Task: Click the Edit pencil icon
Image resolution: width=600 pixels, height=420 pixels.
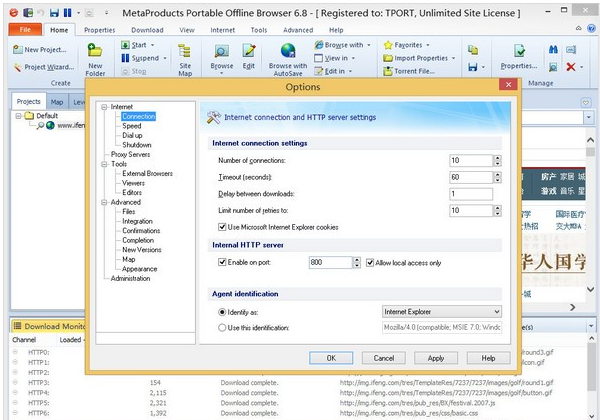Action: (x=249, y=50)
